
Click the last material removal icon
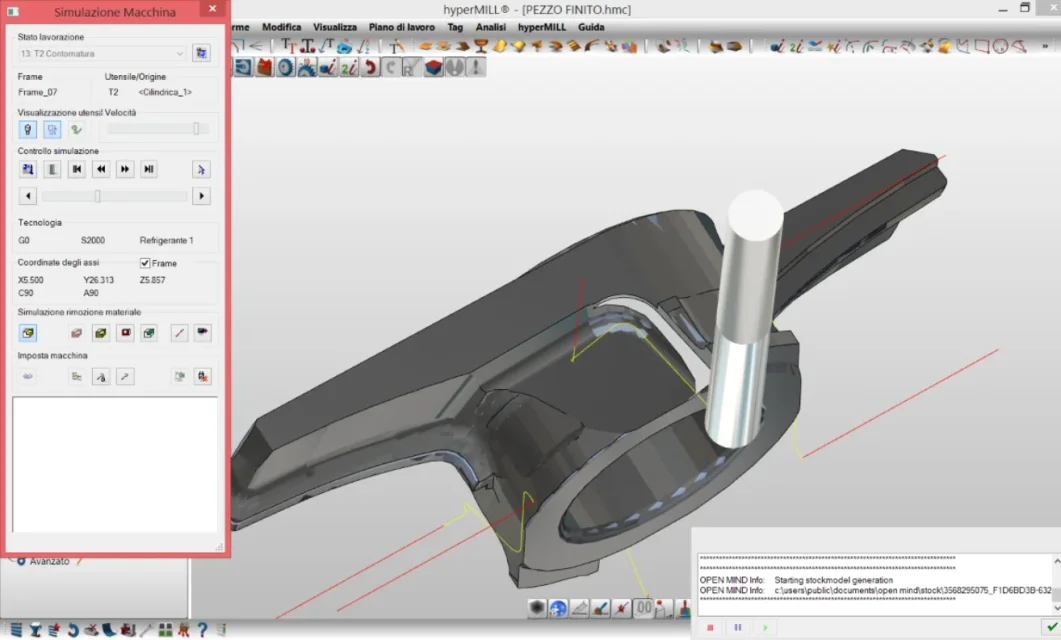[x=202, y=333]
